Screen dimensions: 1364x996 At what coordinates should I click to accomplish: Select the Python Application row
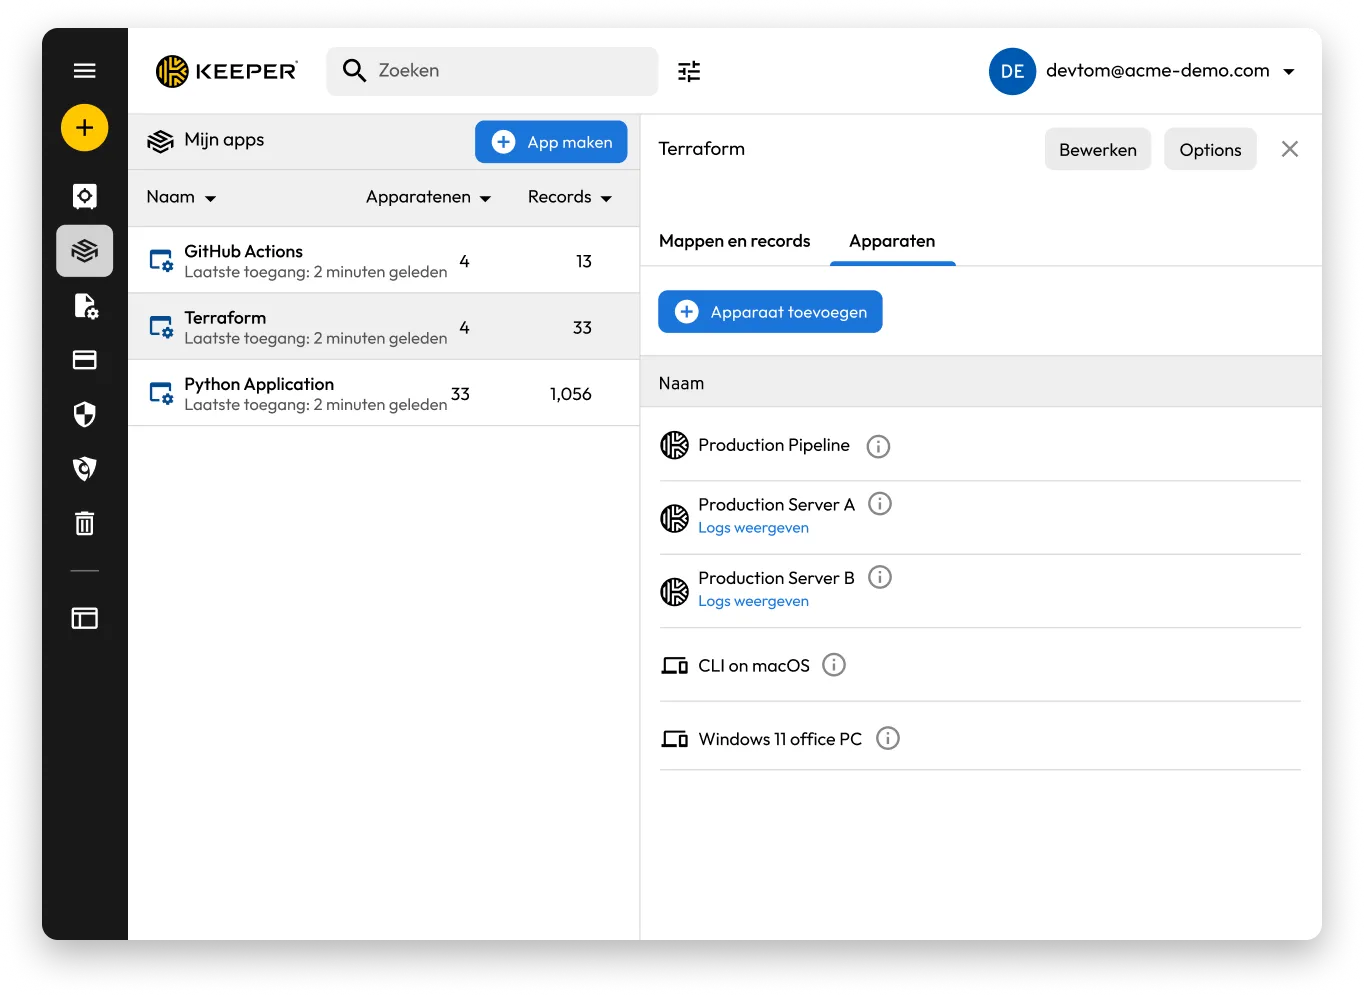point(384,393)
